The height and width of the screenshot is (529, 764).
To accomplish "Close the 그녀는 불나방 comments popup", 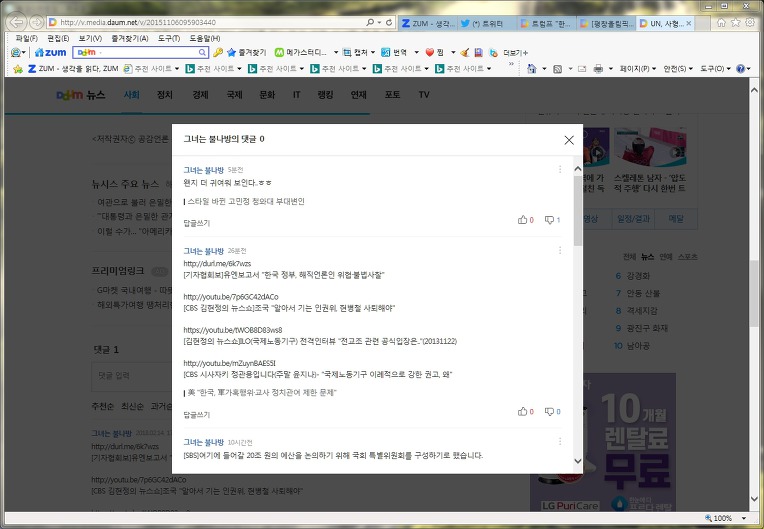I will [x=569, y=140].
